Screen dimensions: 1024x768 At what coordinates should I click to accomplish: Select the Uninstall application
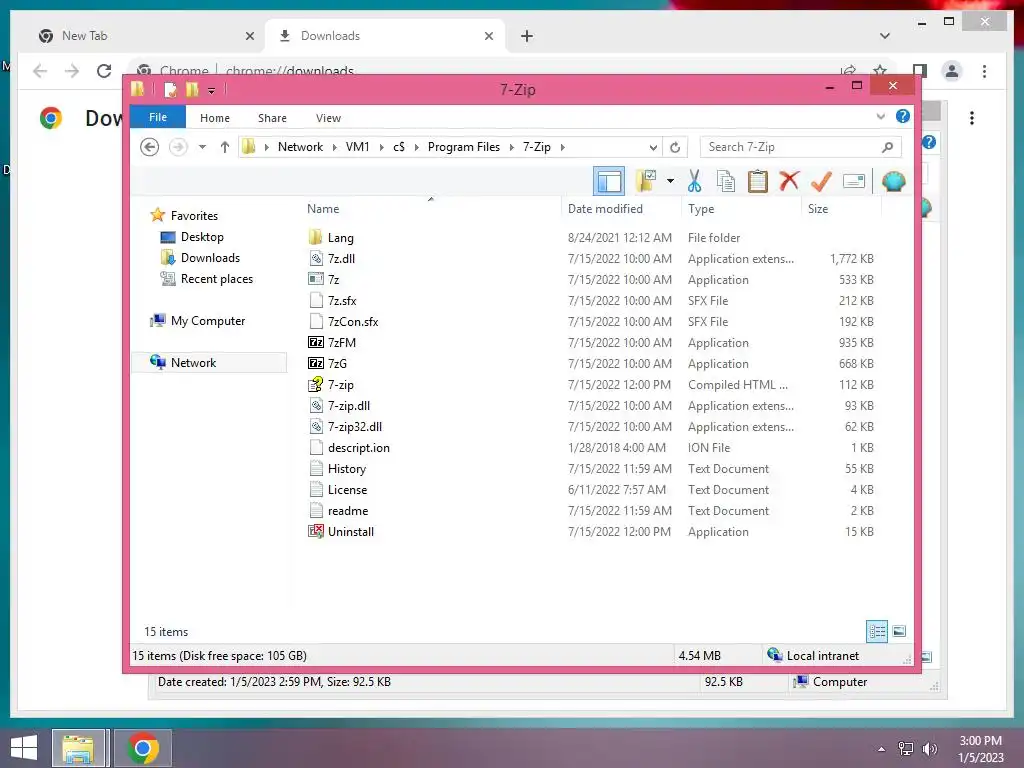point(351,532)
